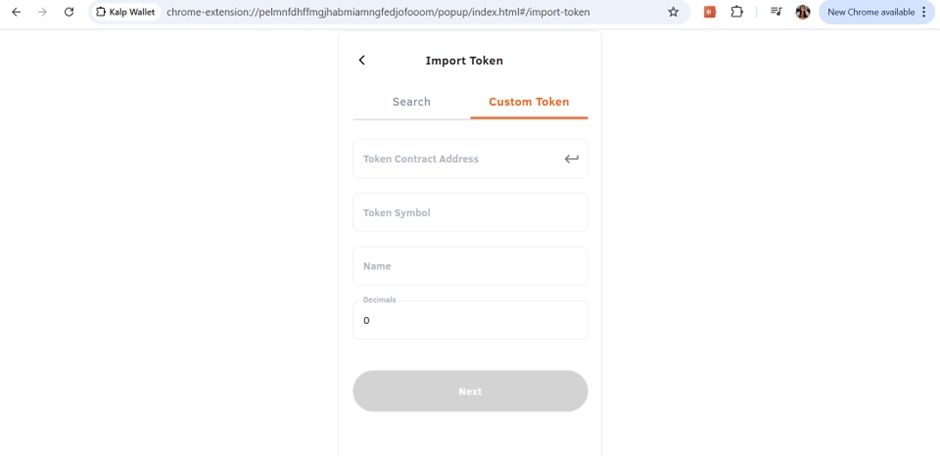Bookmark this page with the star icon
This screenshot has height=456, width=940.
pyautogui.click(x=673, y=12)
